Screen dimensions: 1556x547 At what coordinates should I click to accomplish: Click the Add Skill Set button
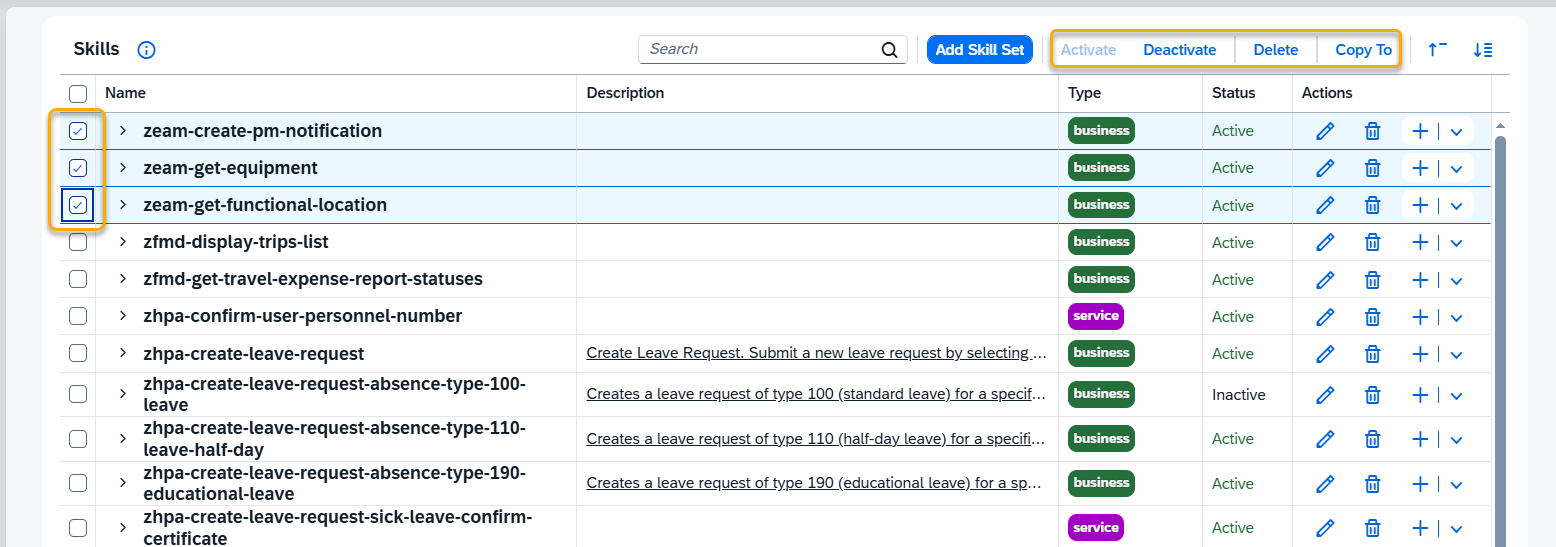tap(979, 50)
